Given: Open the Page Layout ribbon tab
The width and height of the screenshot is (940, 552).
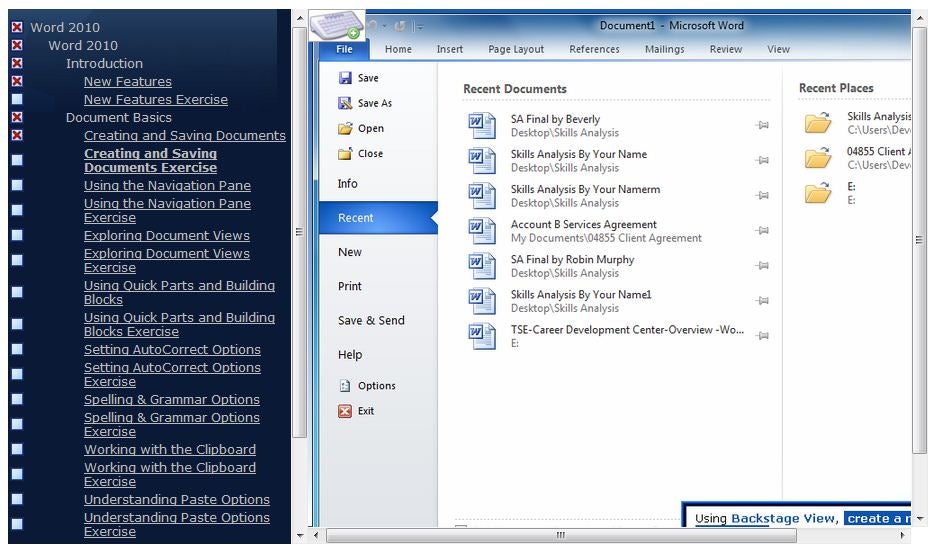Looking at the screenshot, I should pos(516,49).
